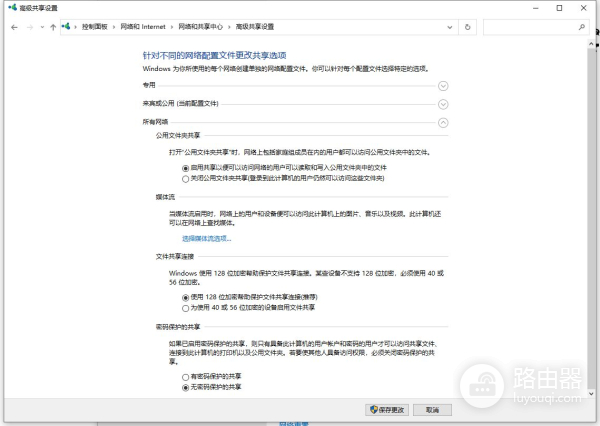Click the 公用文件夹共享 heading
600x426 pixels.
[x=178, y=135]
